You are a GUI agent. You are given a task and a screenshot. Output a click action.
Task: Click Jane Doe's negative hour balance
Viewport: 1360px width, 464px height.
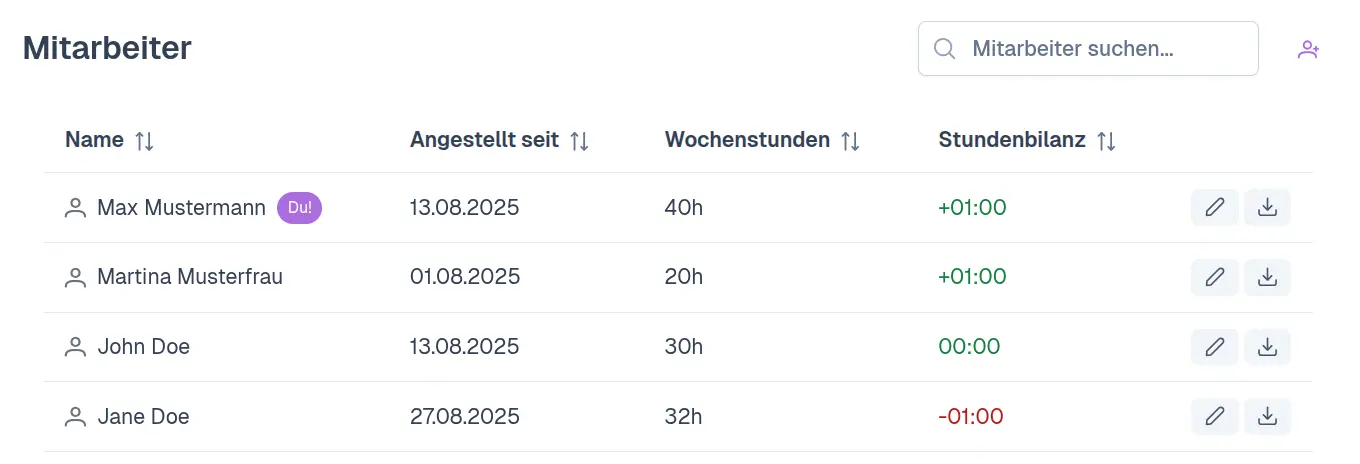coord(970,416)
